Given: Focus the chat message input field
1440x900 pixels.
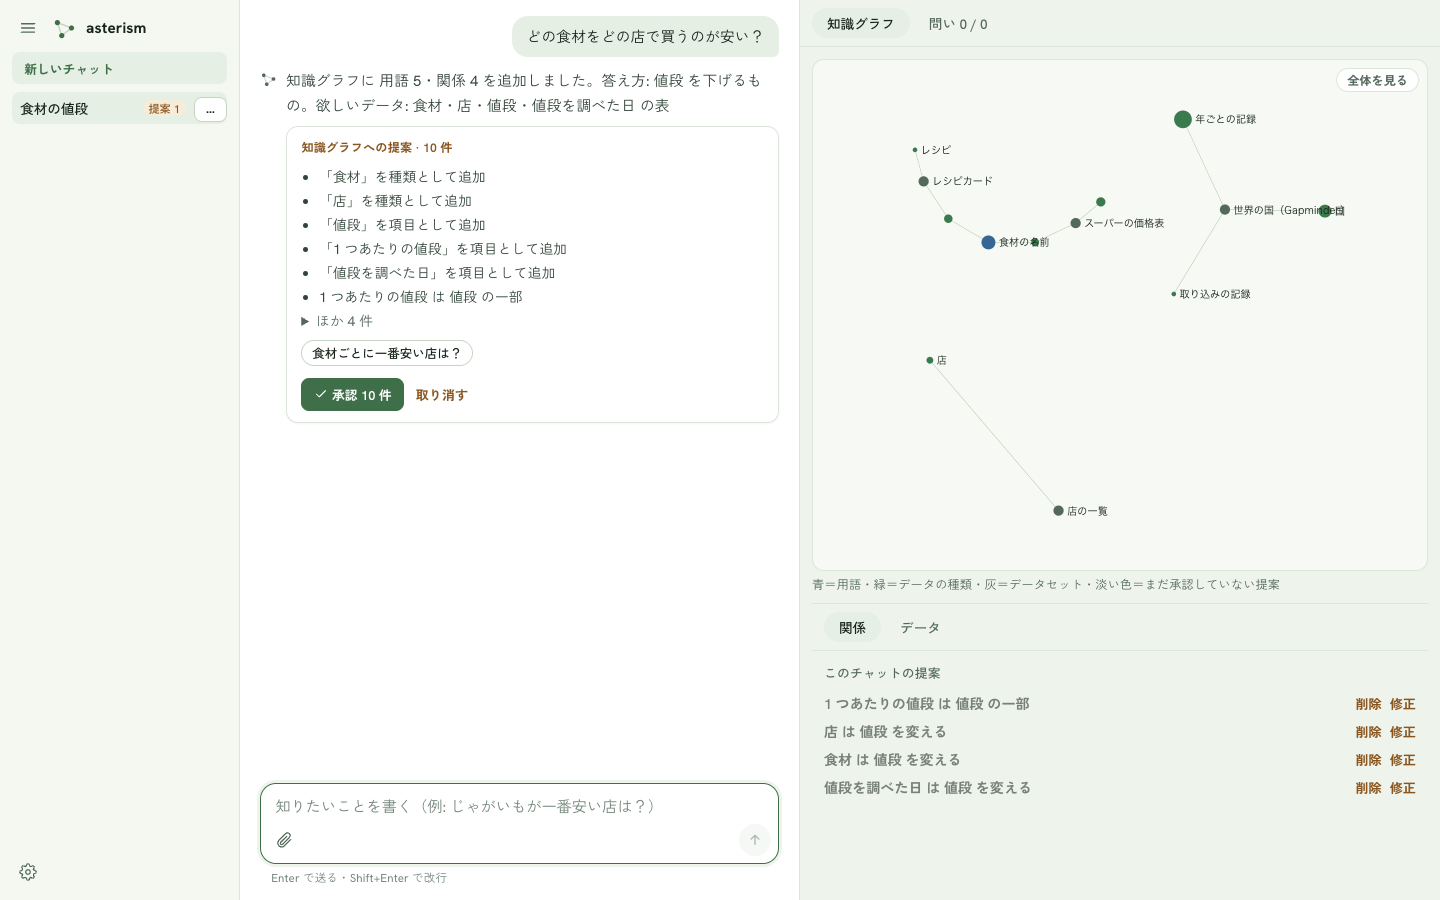Looking at the screenshot, I should tap(519, 806).
